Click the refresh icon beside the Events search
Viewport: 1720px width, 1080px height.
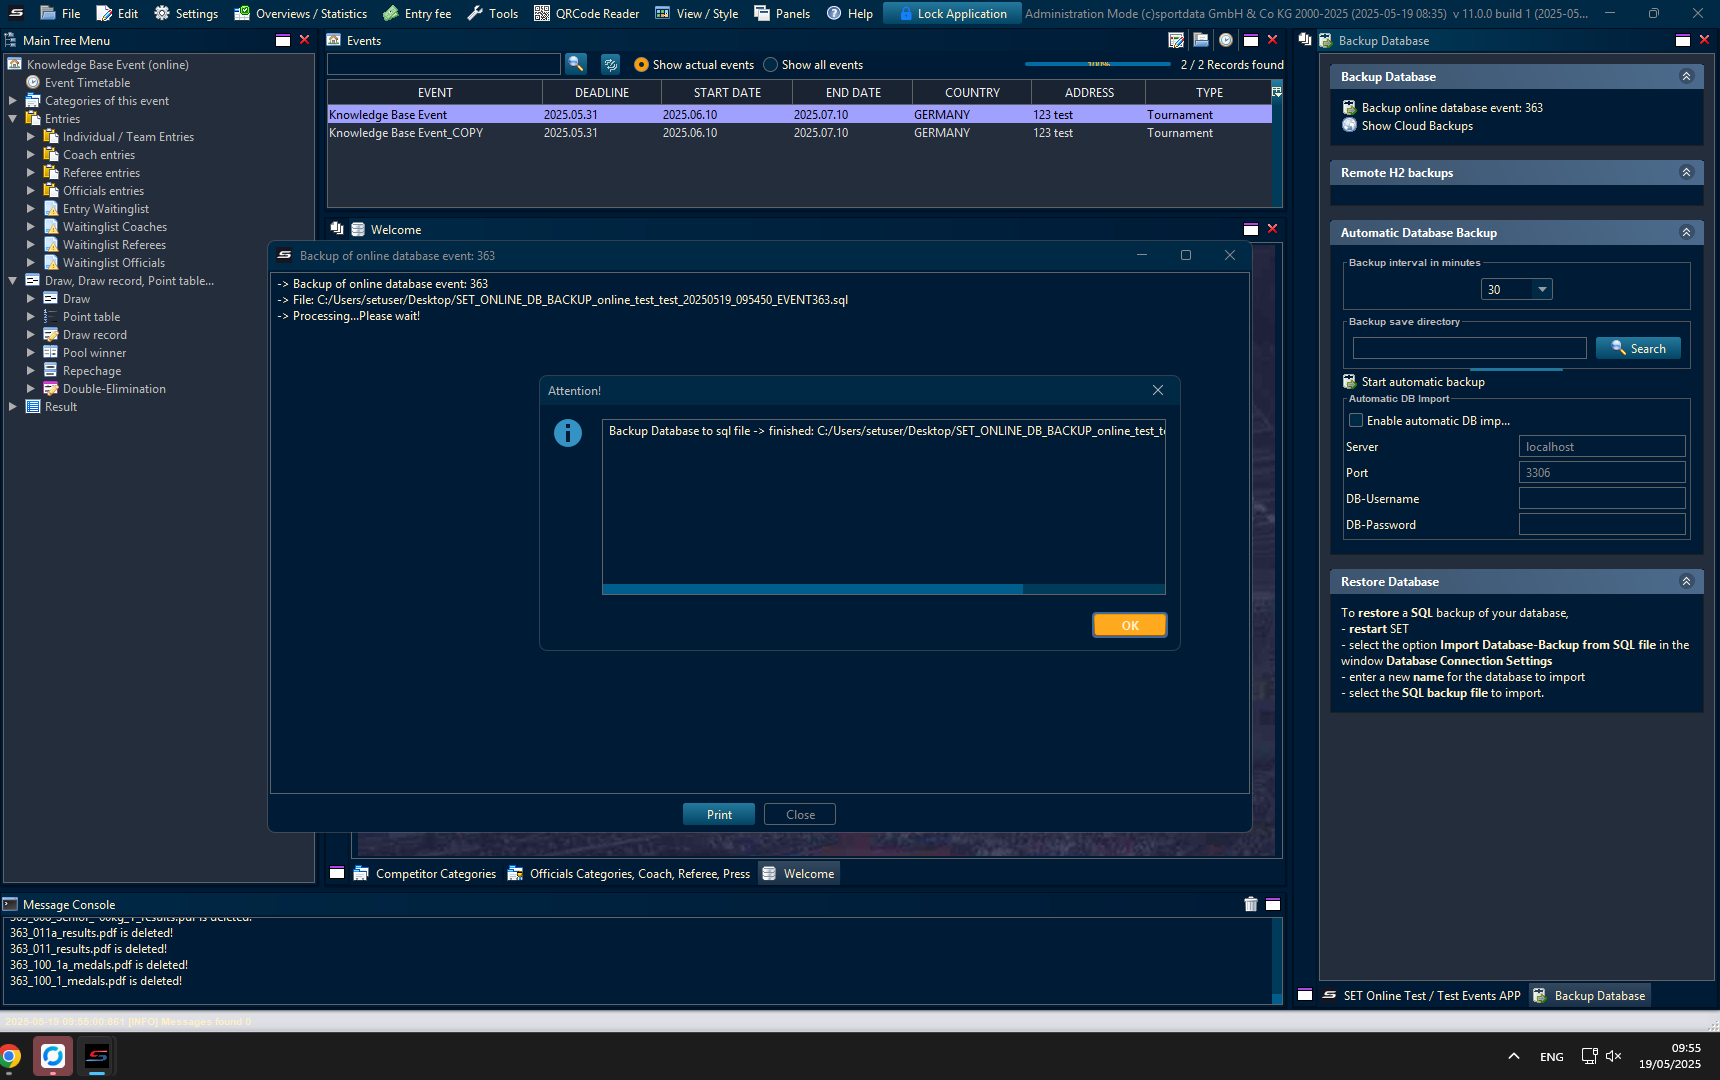610,64
